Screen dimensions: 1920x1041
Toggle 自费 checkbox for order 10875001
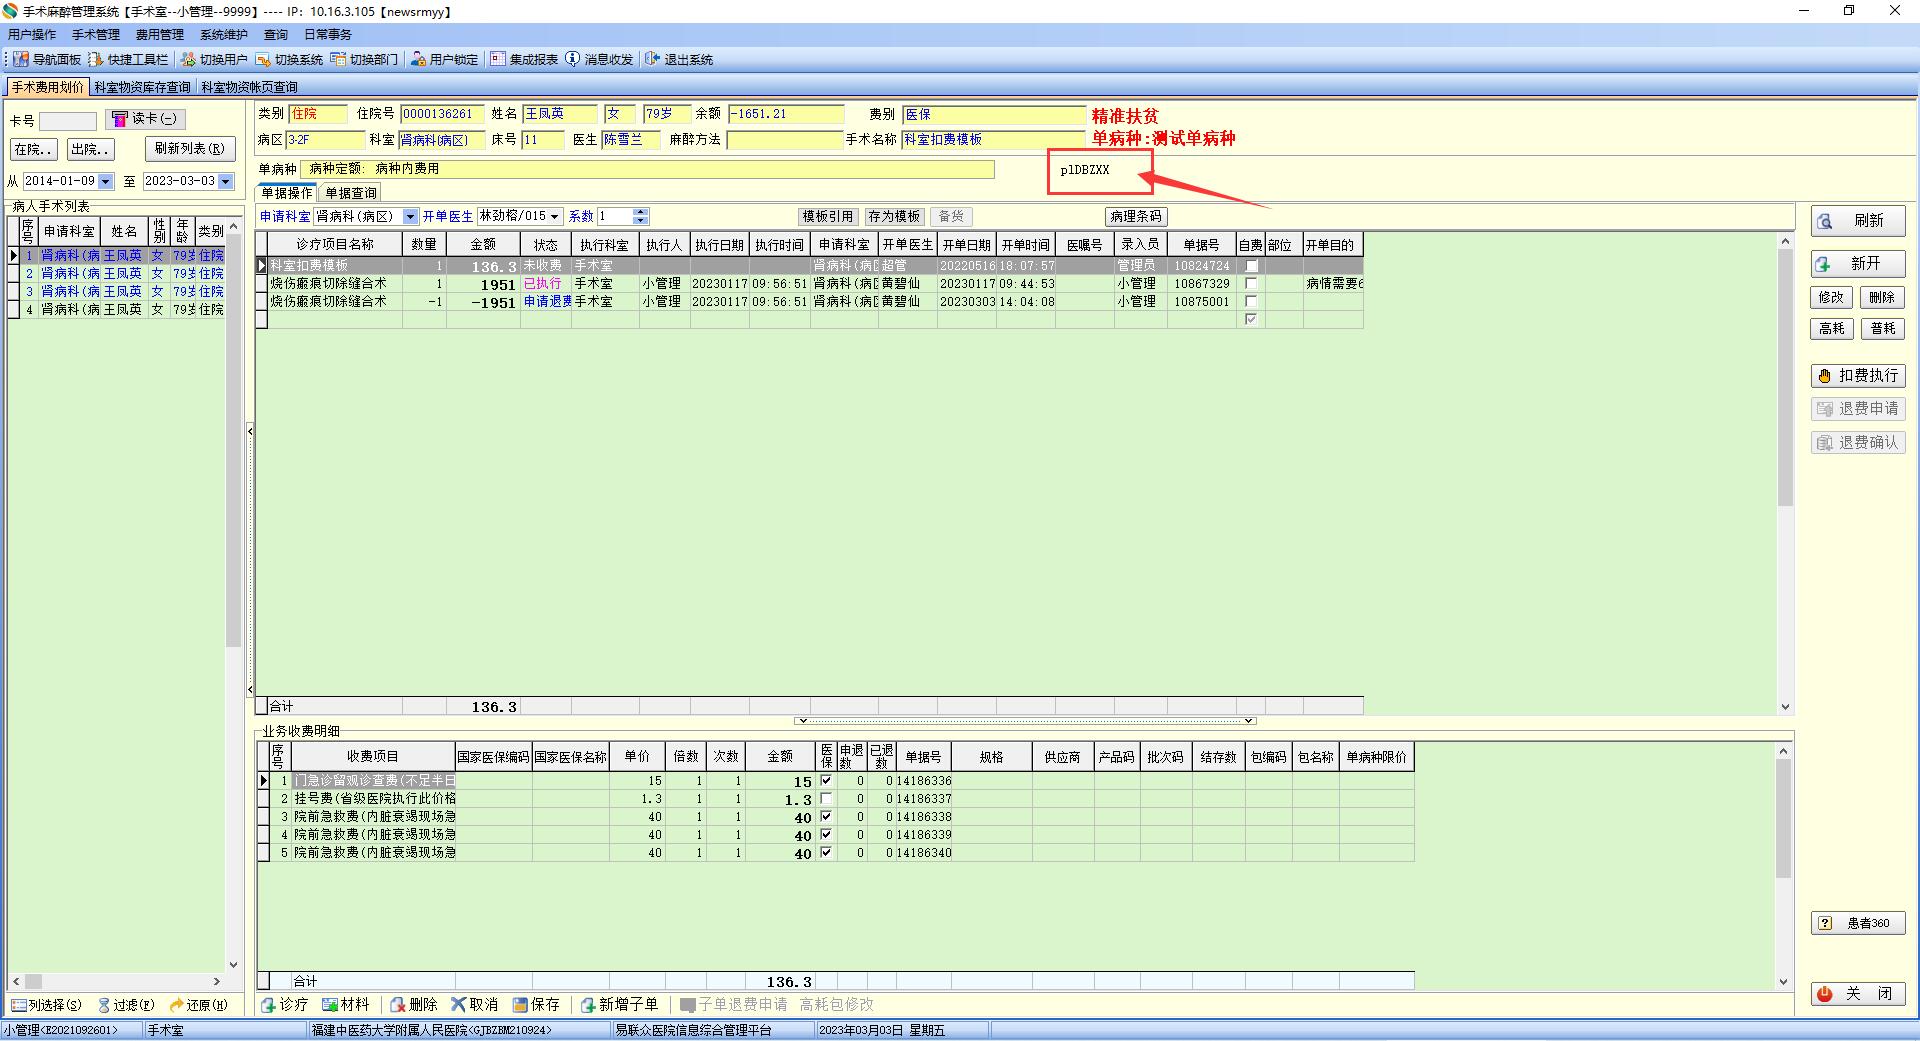tap(1251, 302)
